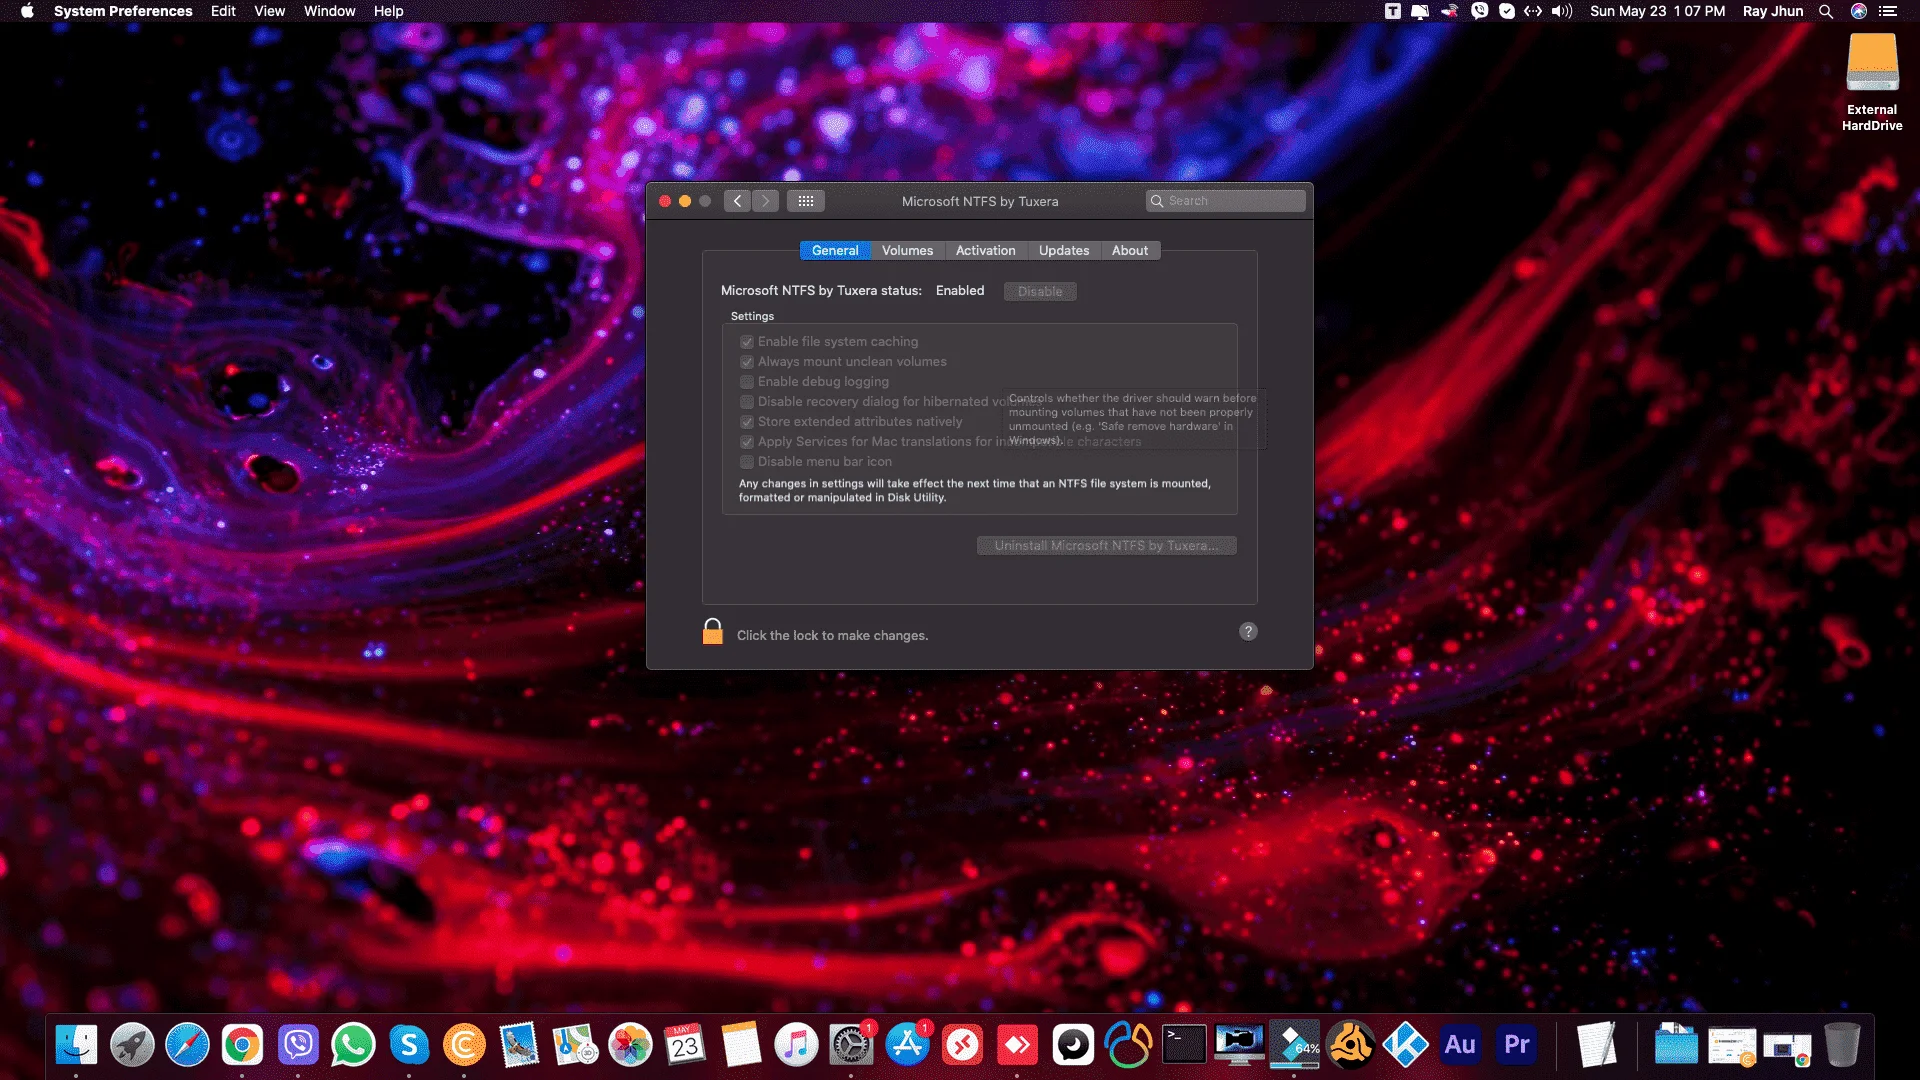Screen dimensions: 1920x1080
Task: Click the Search field in preferences
Action: (x=1226, y=201)
